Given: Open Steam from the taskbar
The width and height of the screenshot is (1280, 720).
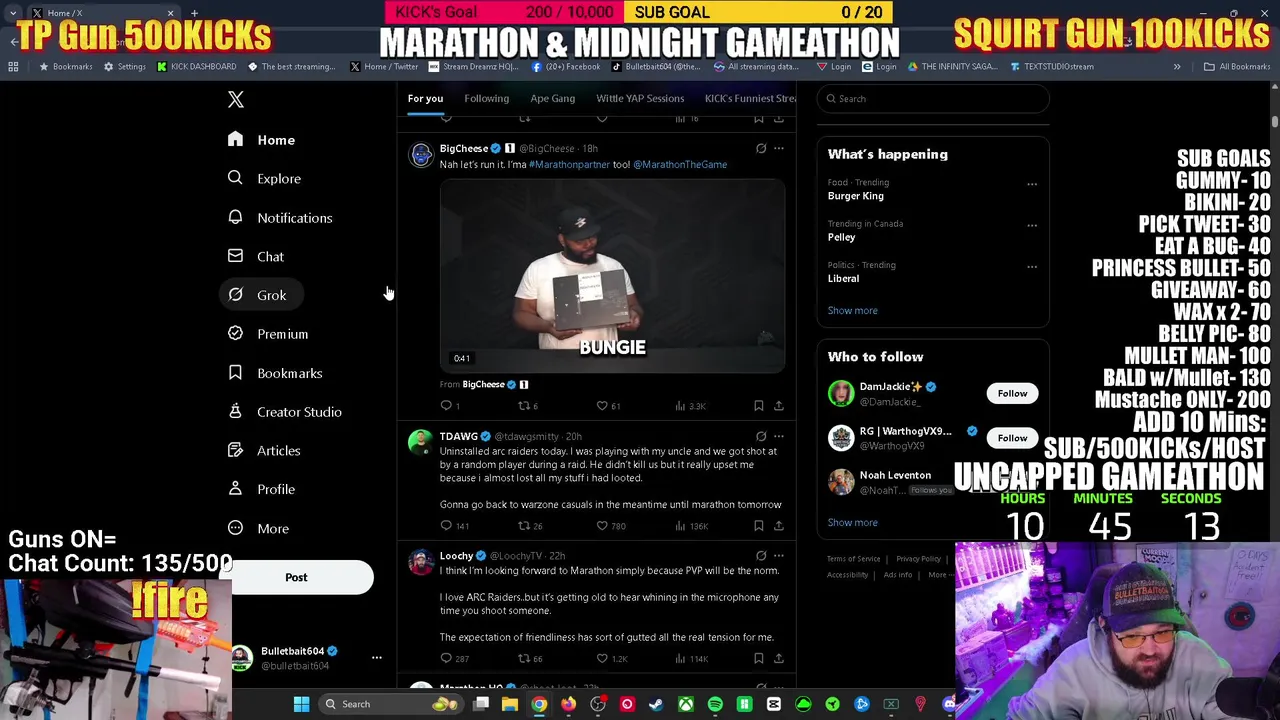Looking at the screenshot, I should [x=656, y=704].
